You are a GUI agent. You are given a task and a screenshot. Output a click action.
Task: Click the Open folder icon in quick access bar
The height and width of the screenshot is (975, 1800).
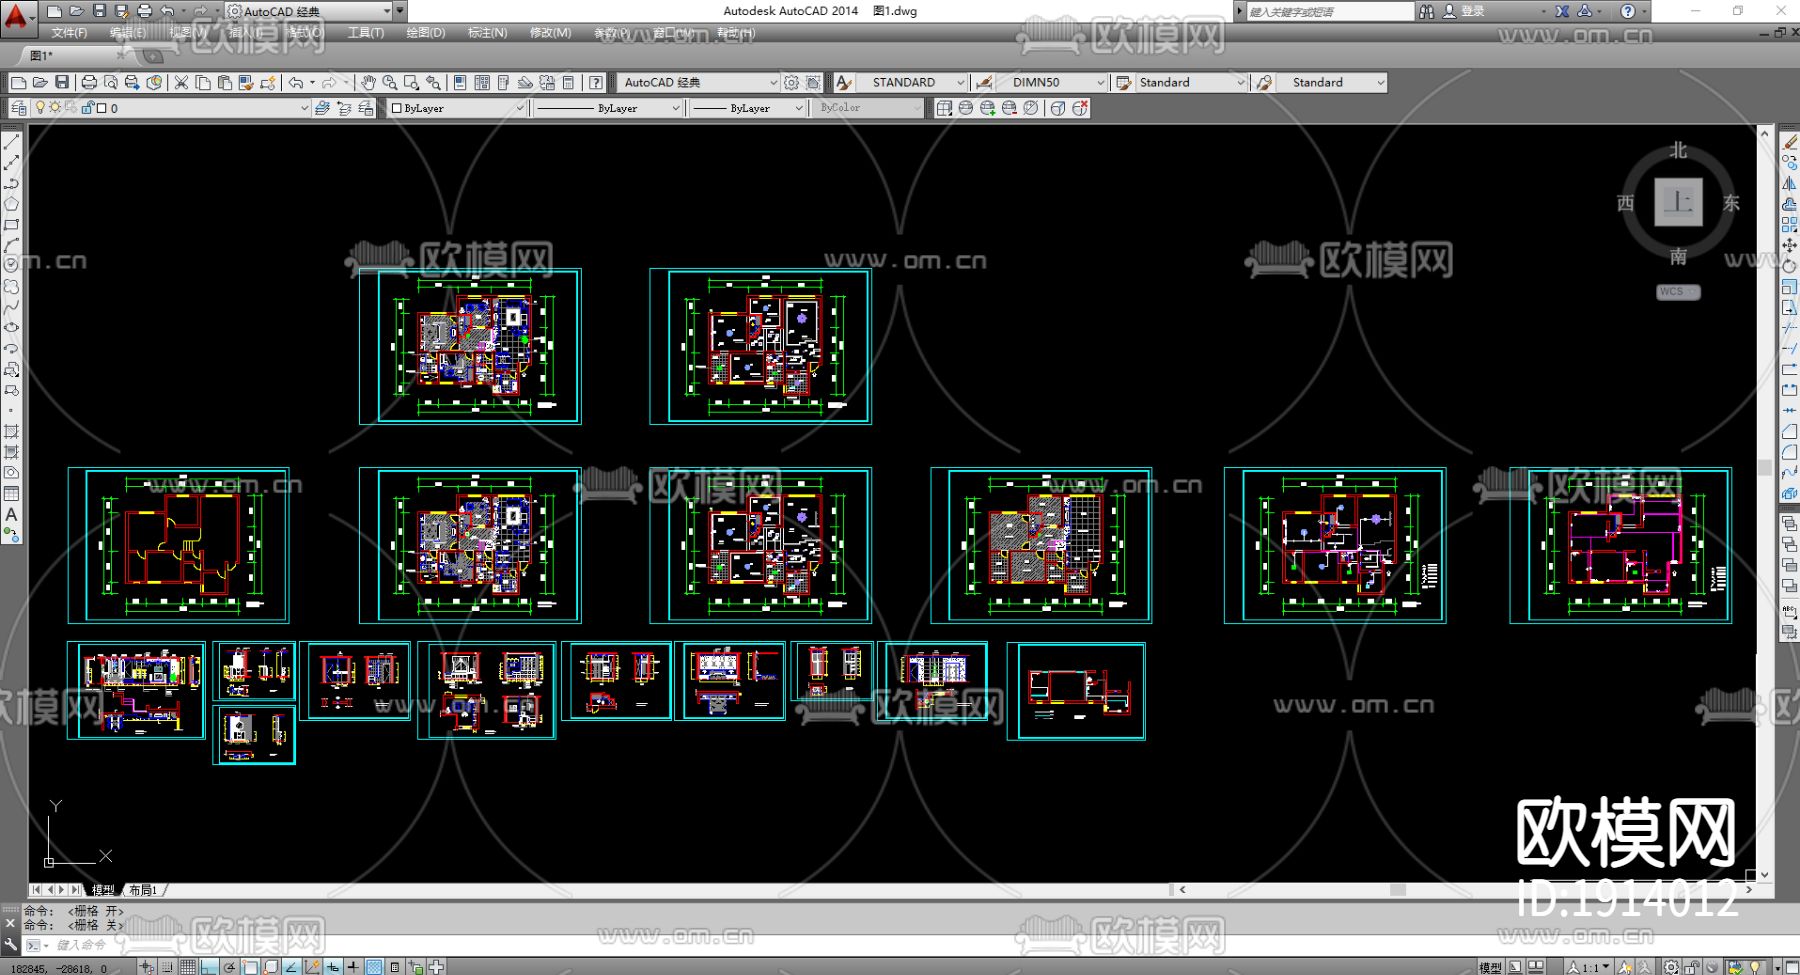76,11
